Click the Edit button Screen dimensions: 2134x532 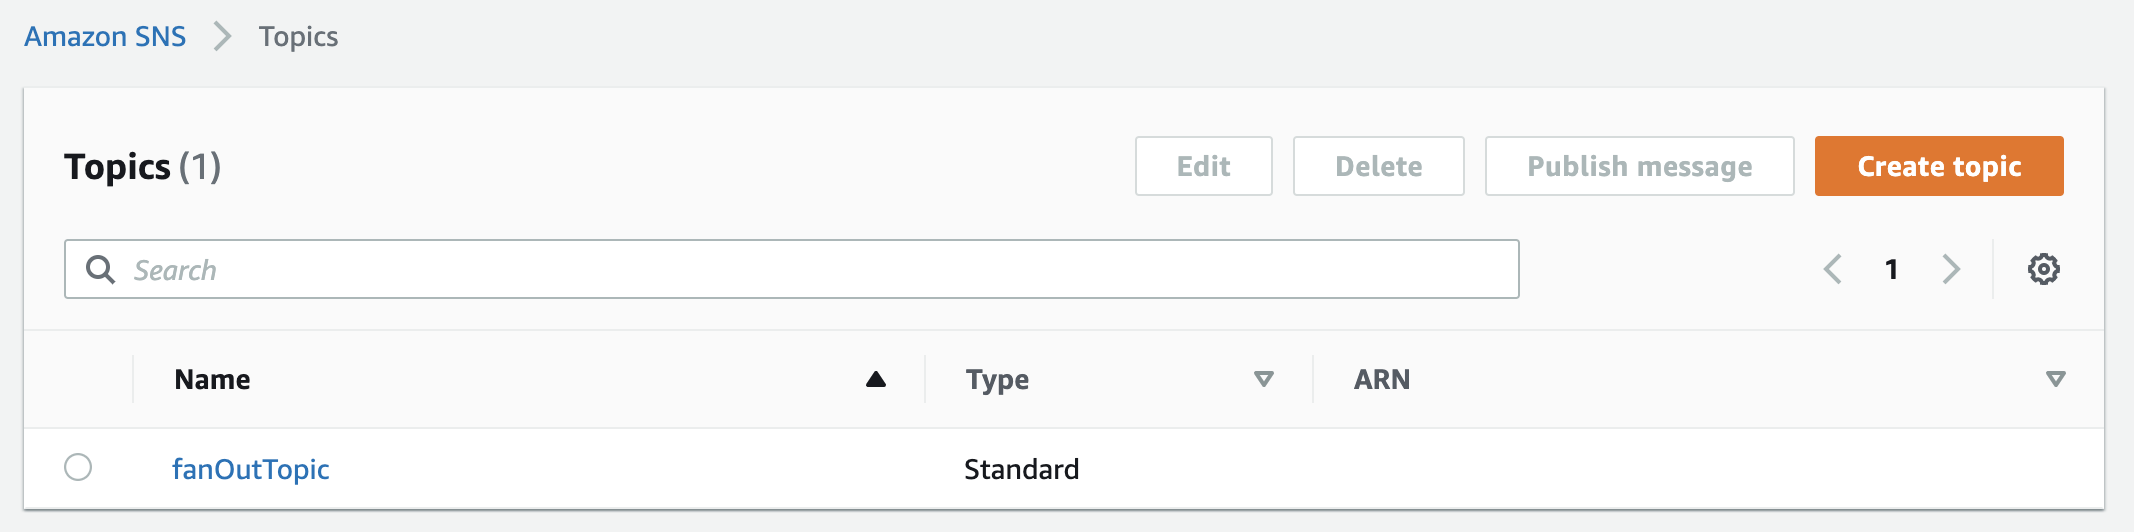1204,166
